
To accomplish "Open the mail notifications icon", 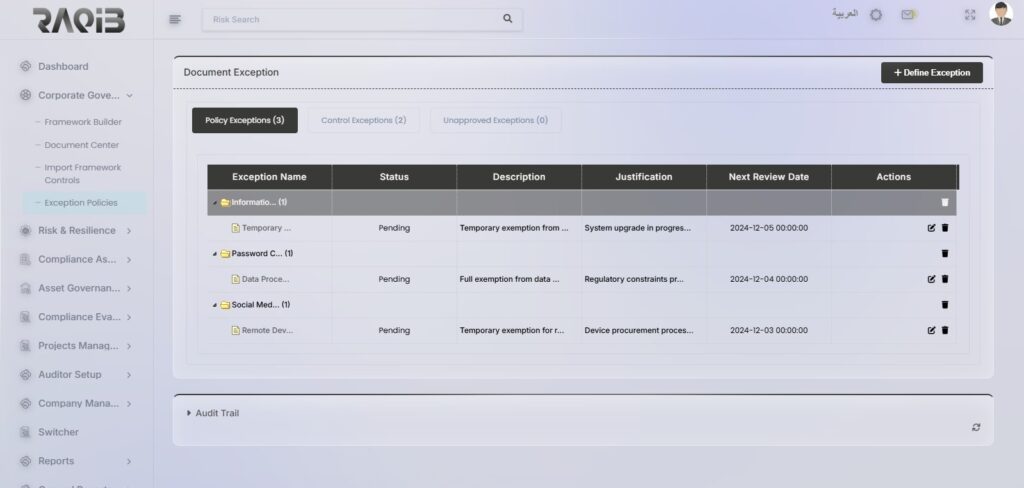I will [x=908, y=15].
